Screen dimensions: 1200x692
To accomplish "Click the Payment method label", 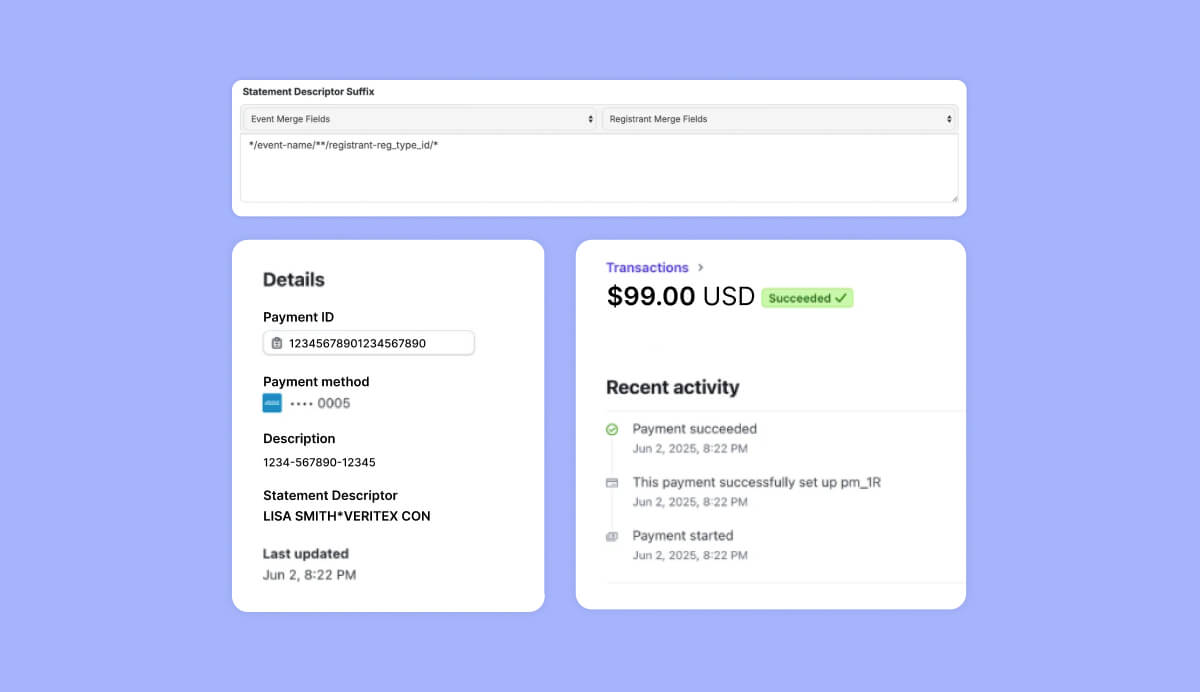I will tap(316, 381).
